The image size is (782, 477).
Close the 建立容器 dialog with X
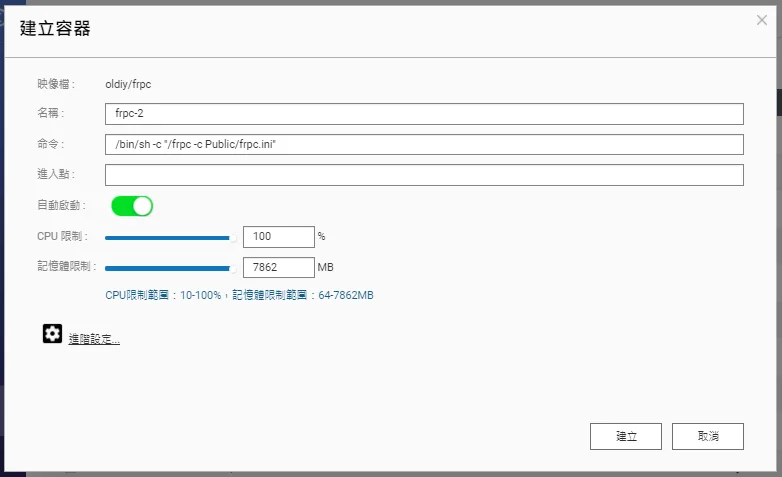pos(762,20)
